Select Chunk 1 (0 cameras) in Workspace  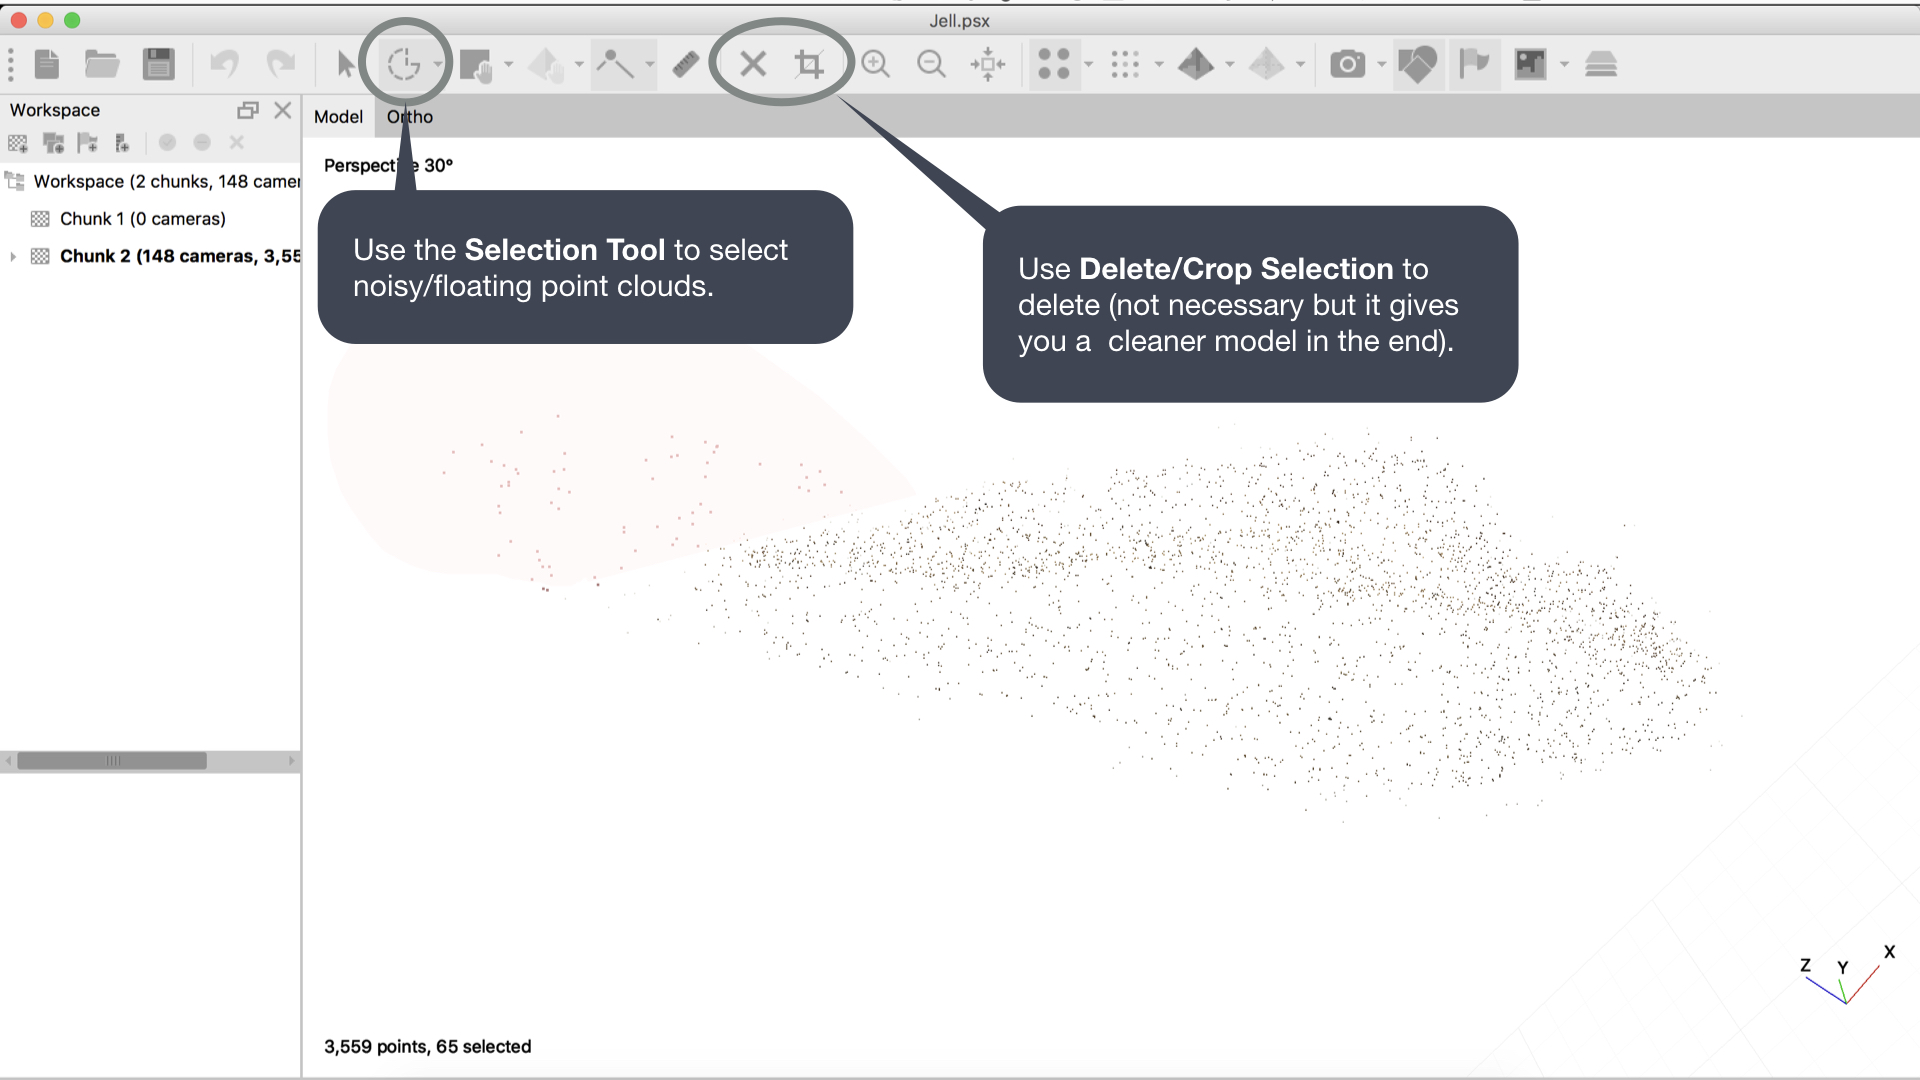click(142, 219)
